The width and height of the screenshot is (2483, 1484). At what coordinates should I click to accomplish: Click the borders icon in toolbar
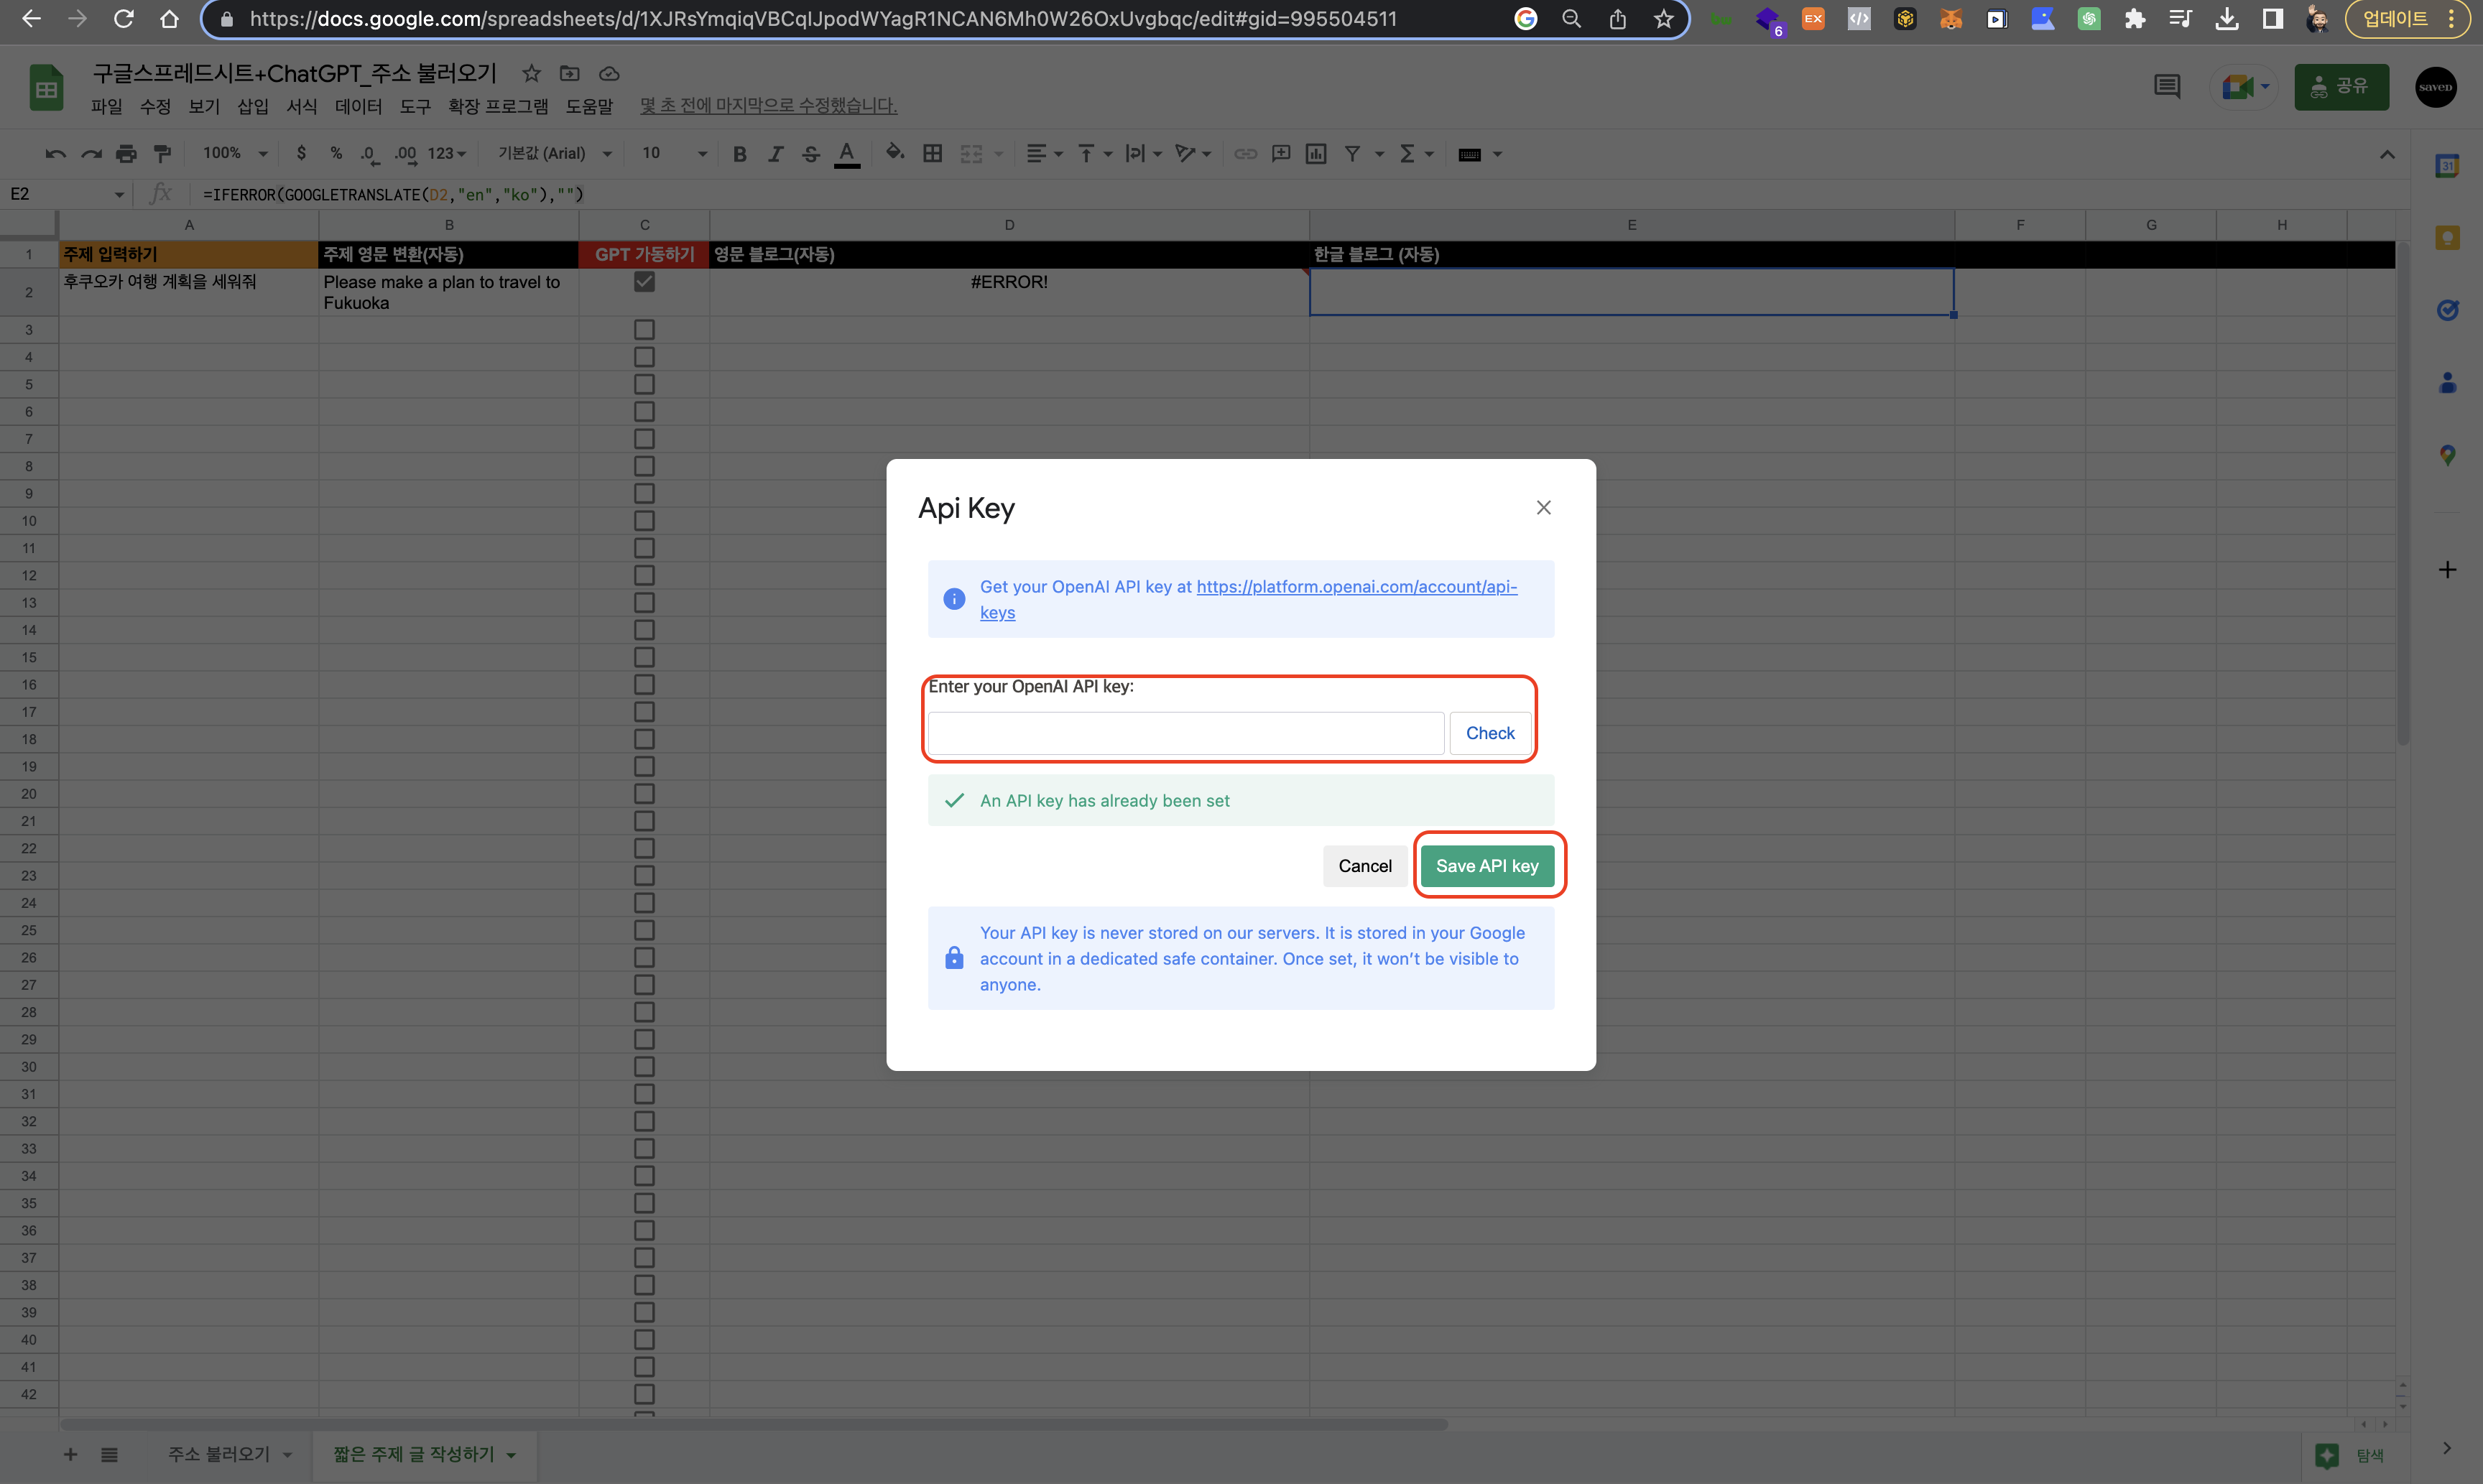pyautogui.click(x=932, y=154)
